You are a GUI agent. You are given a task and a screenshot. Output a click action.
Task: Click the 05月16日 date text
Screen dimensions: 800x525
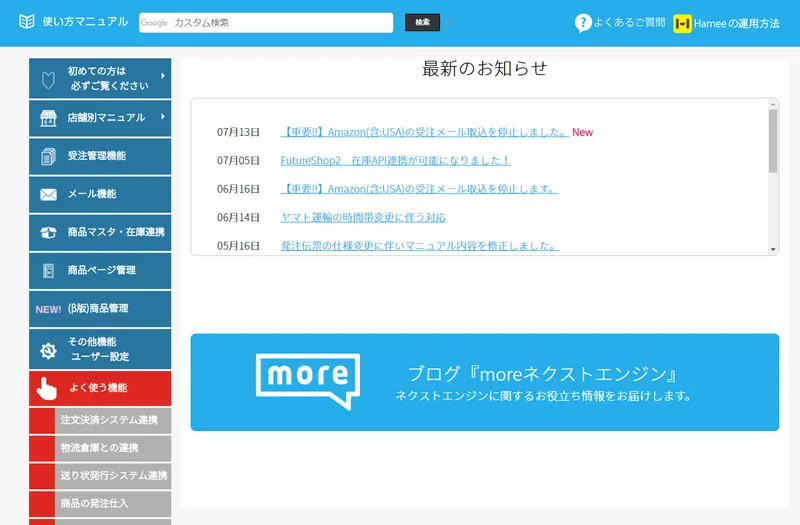(238, 246)
